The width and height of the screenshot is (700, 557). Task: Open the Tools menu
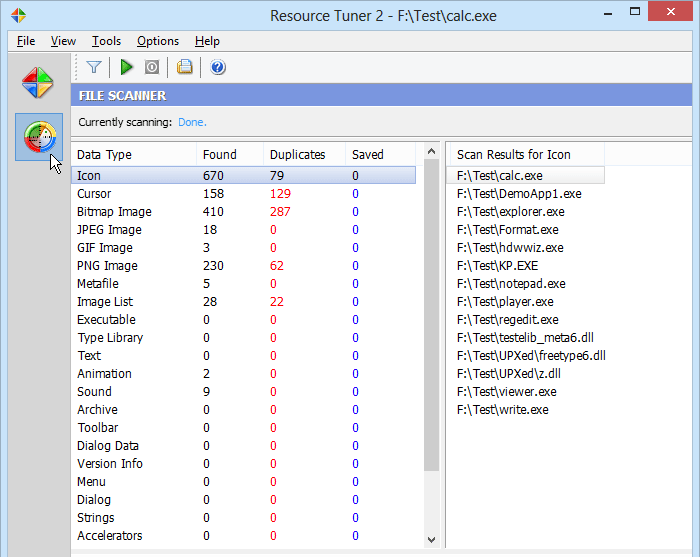click(x=106, y=41)
